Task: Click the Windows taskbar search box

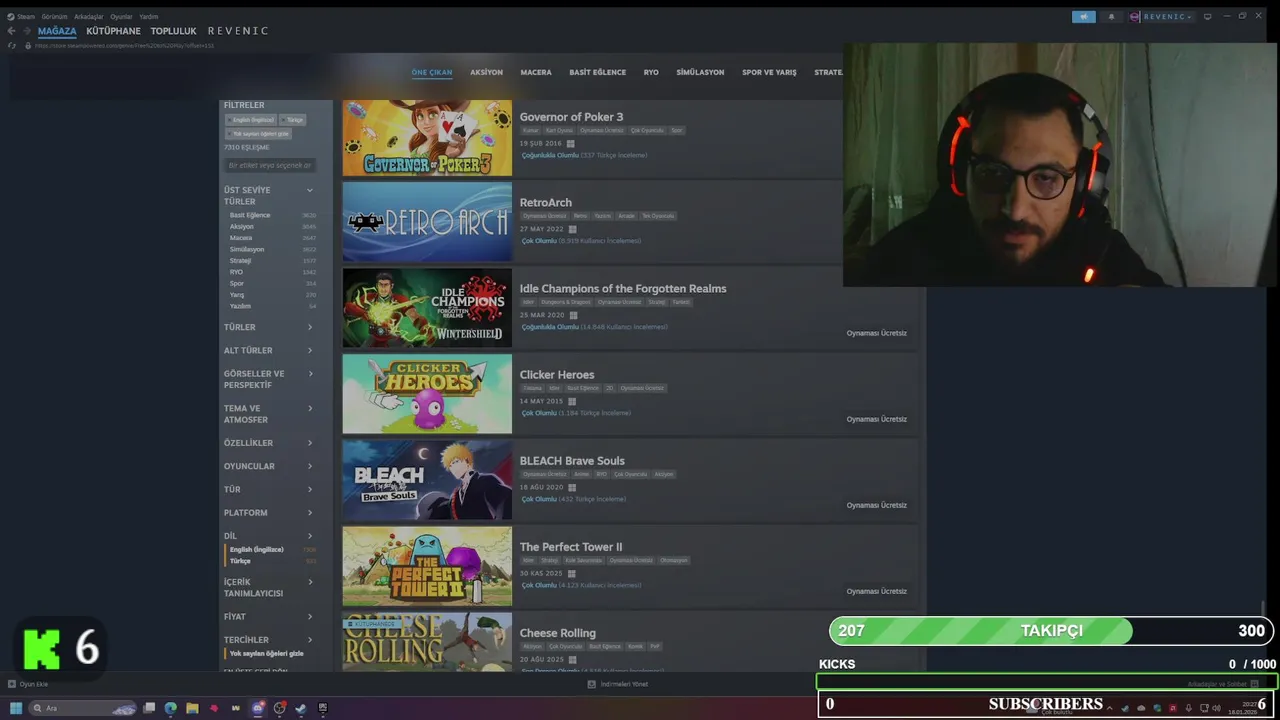Action: [82, 708]
